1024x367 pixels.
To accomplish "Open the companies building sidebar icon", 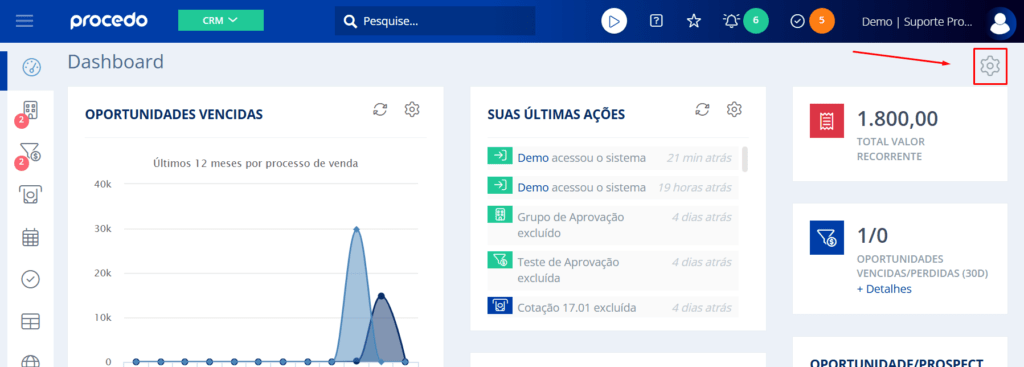I will pyautogui.click(x=31, y=110).
